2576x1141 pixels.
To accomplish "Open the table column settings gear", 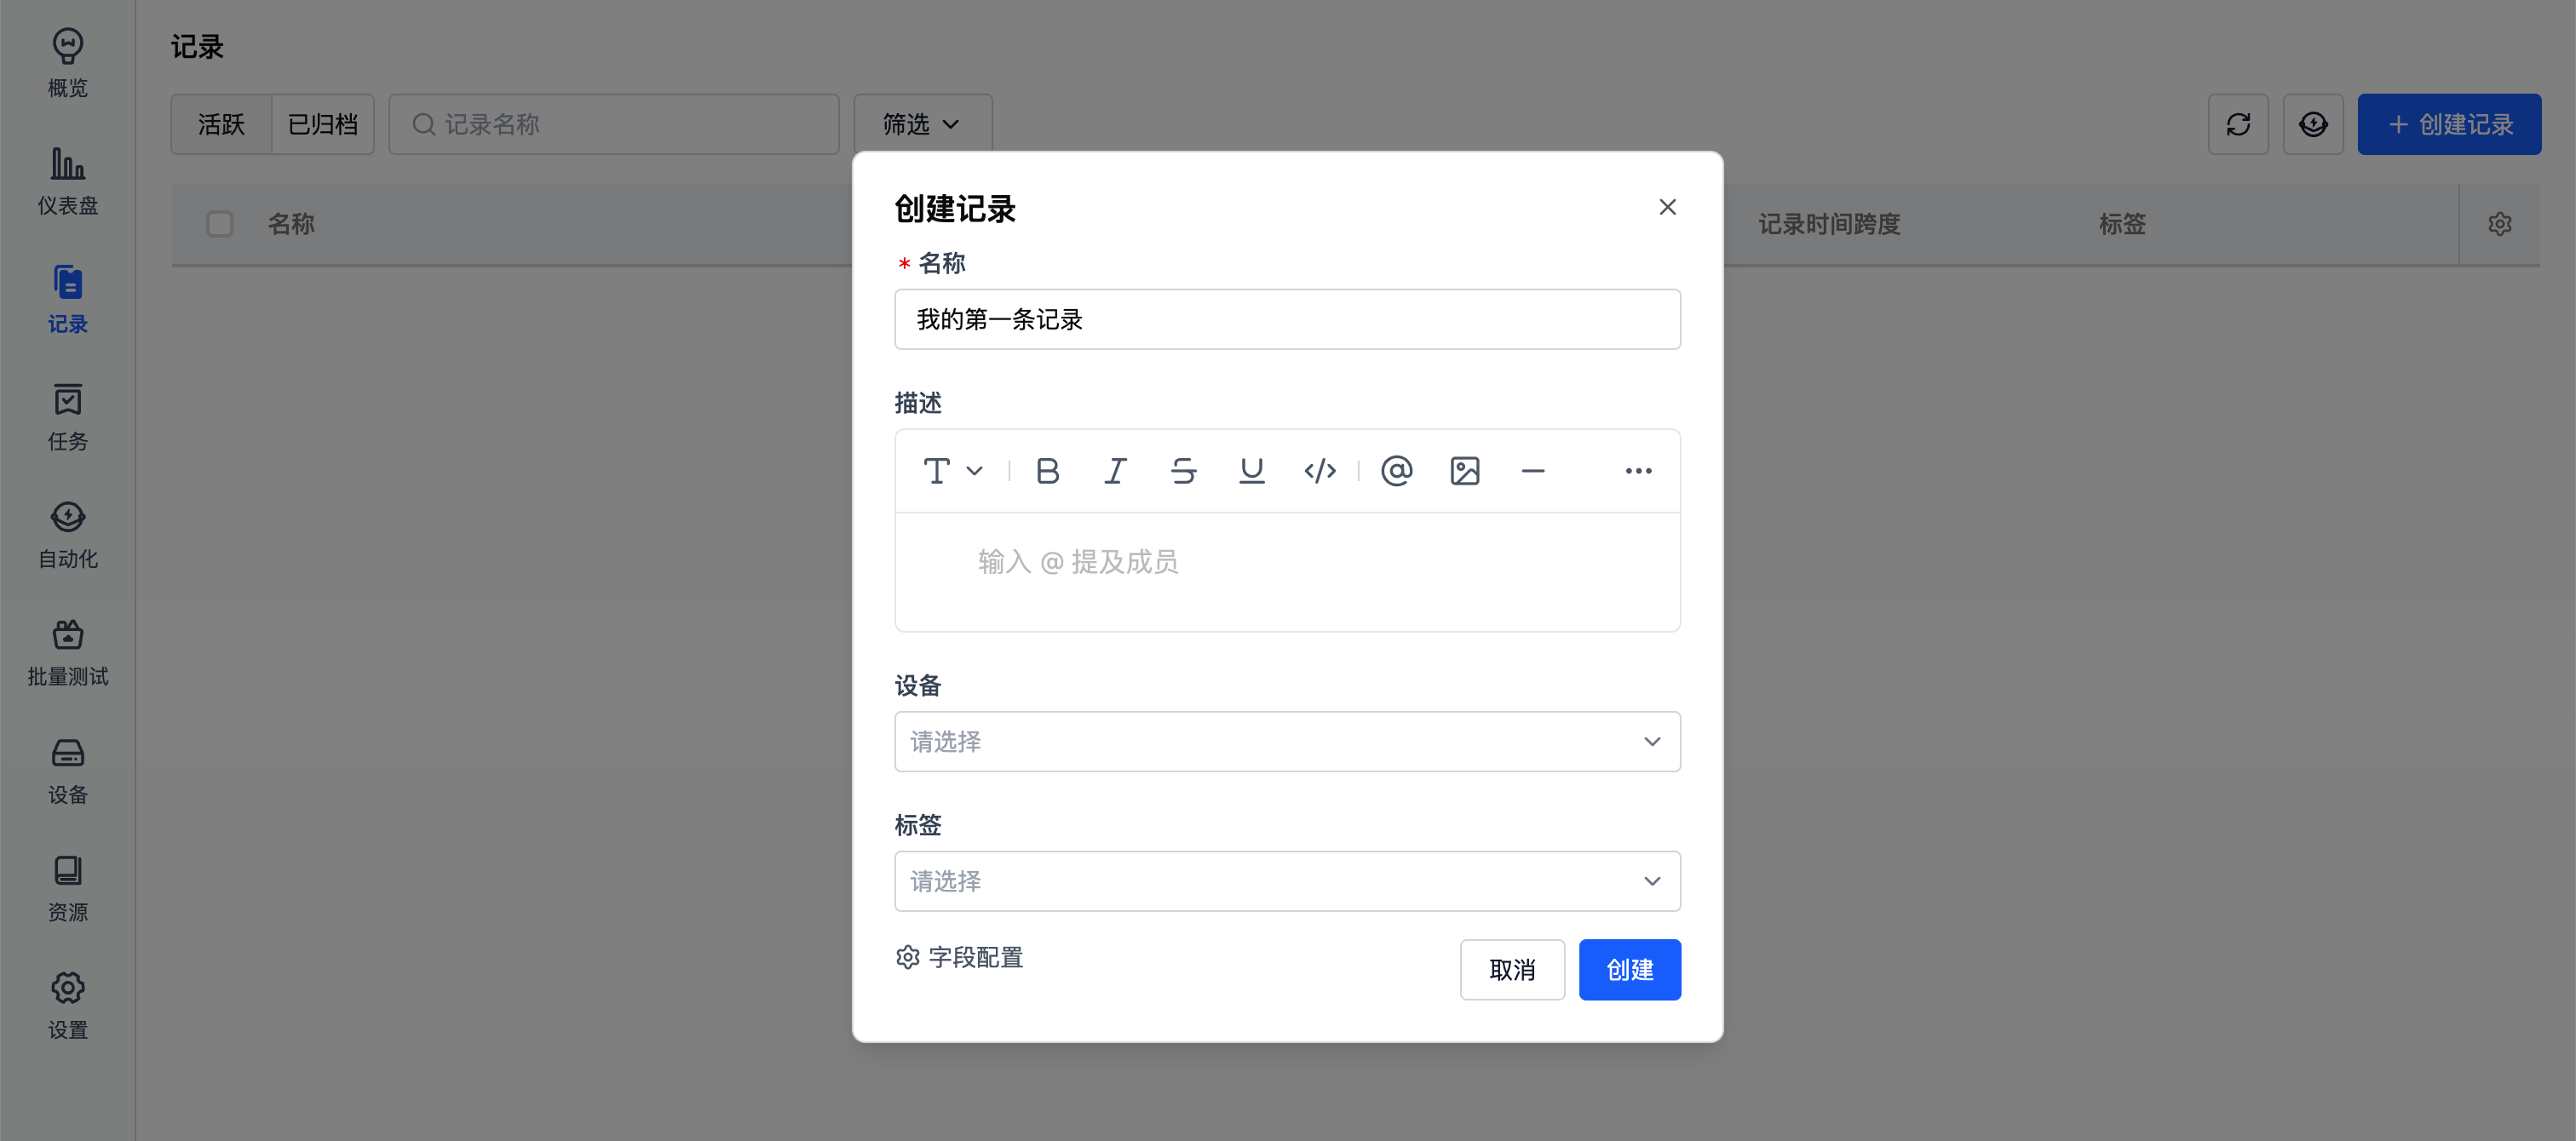I will (2500, 224).
